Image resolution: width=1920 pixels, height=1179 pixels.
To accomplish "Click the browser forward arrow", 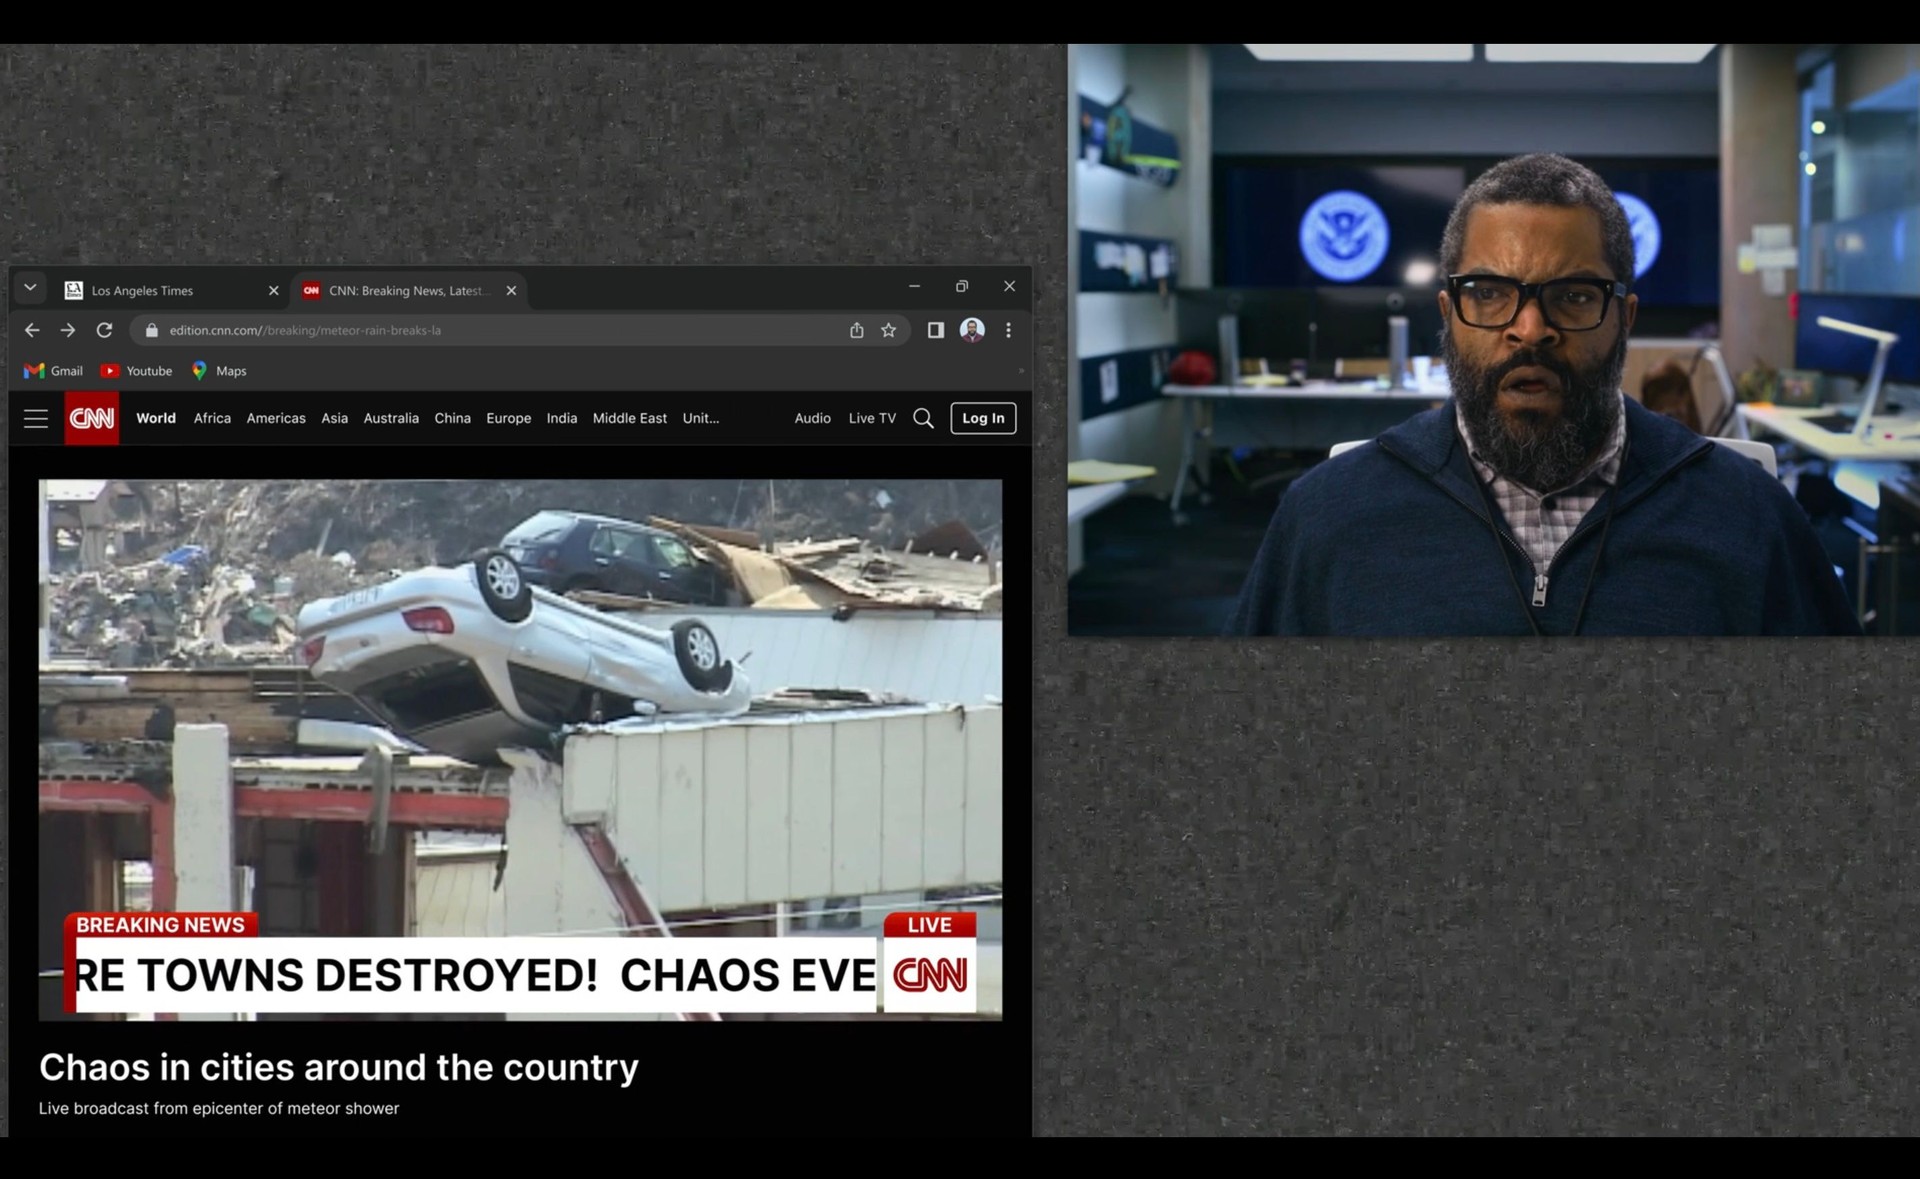I will [68, 330].
